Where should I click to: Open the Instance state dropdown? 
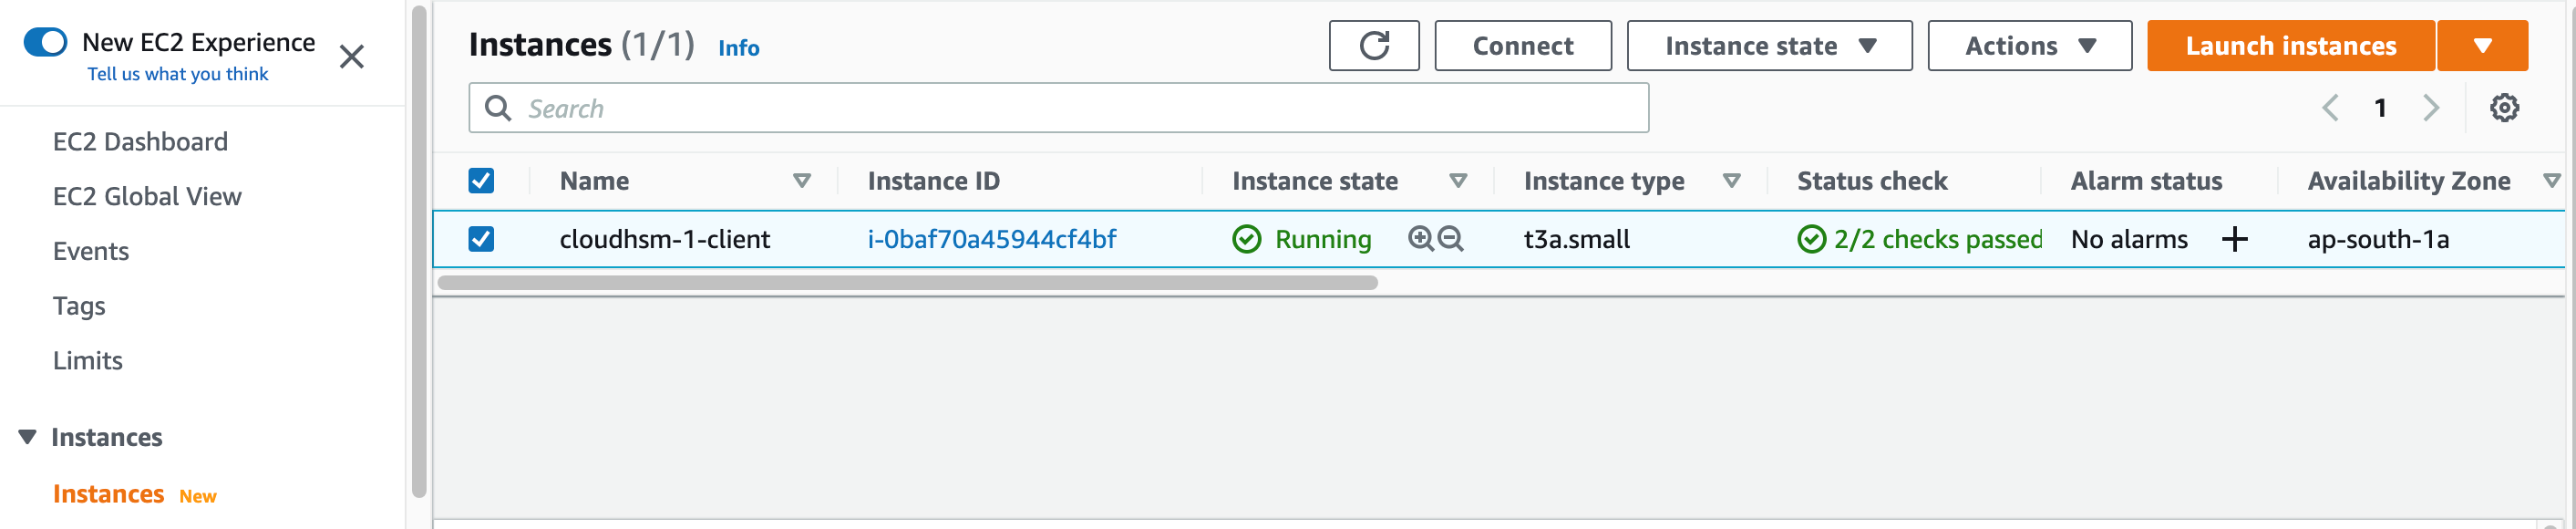pyautogui.click(x=1768, y=45)
